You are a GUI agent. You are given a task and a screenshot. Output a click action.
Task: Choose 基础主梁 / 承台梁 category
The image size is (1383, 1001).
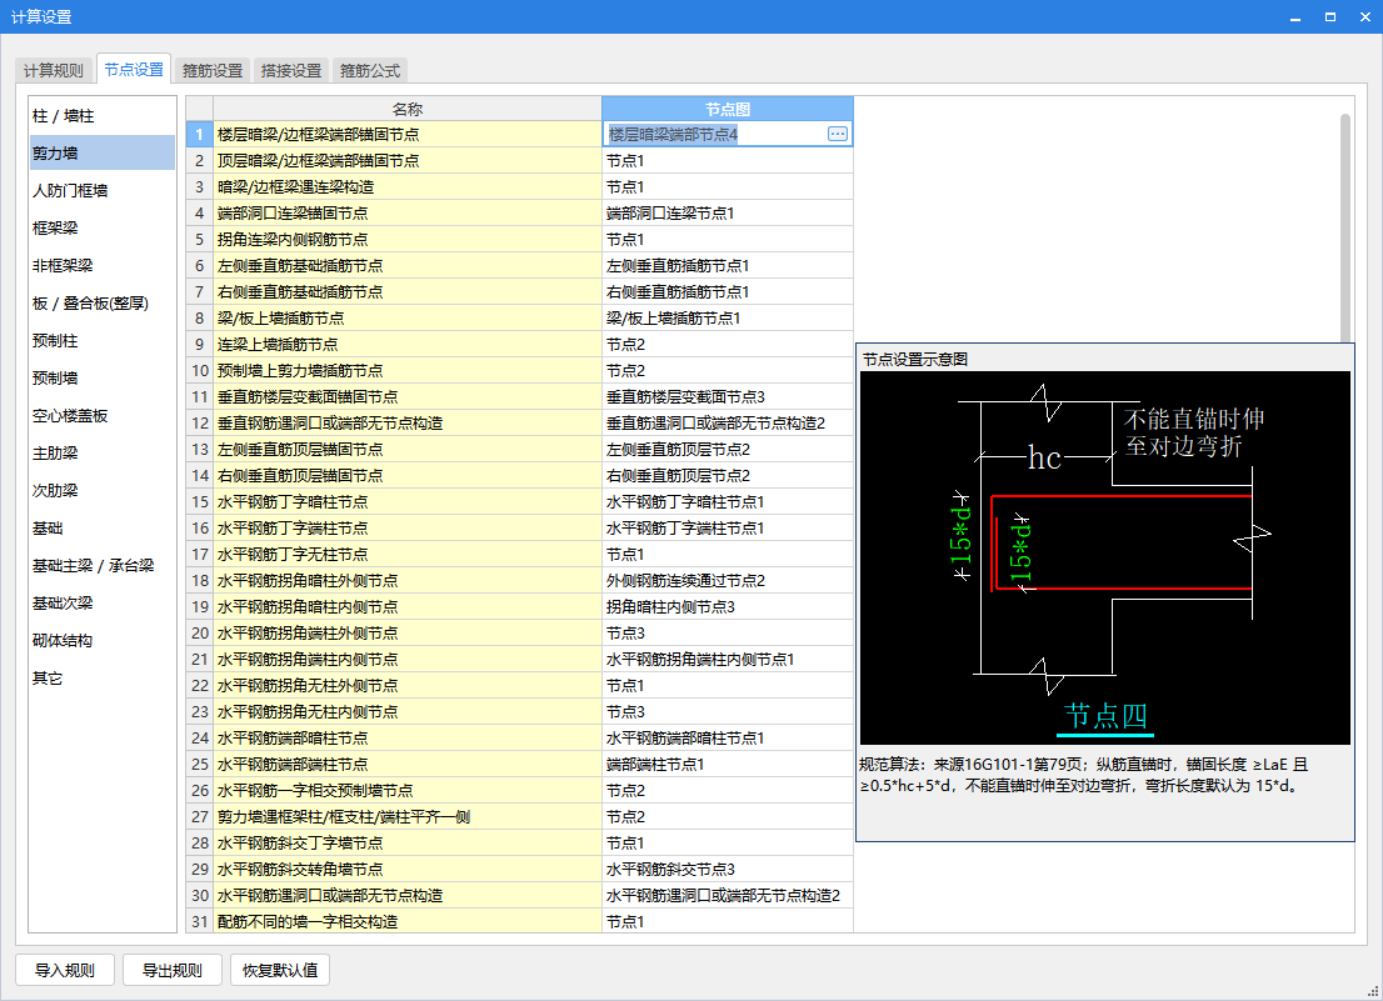coord(102,565)
